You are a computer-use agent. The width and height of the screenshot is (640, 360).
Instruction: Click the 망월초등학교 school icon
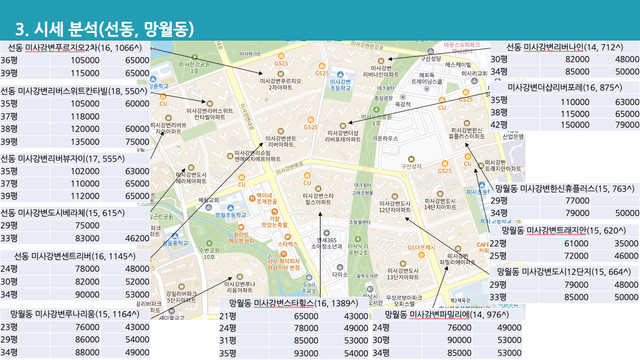click(x=231, y=208)
